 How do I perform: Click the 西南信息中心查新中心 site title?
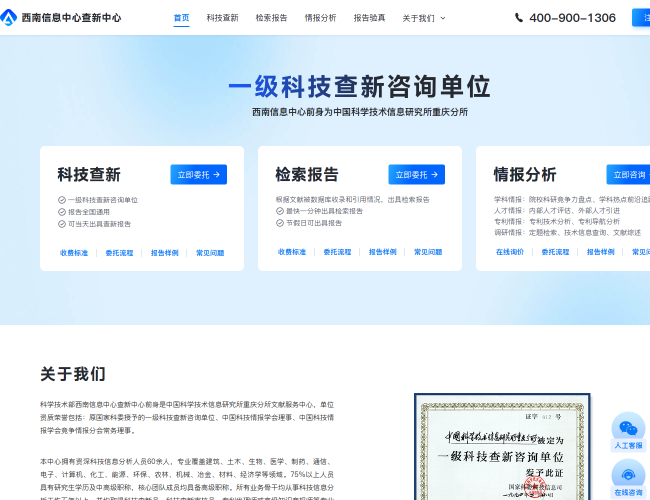pos(71,18)
